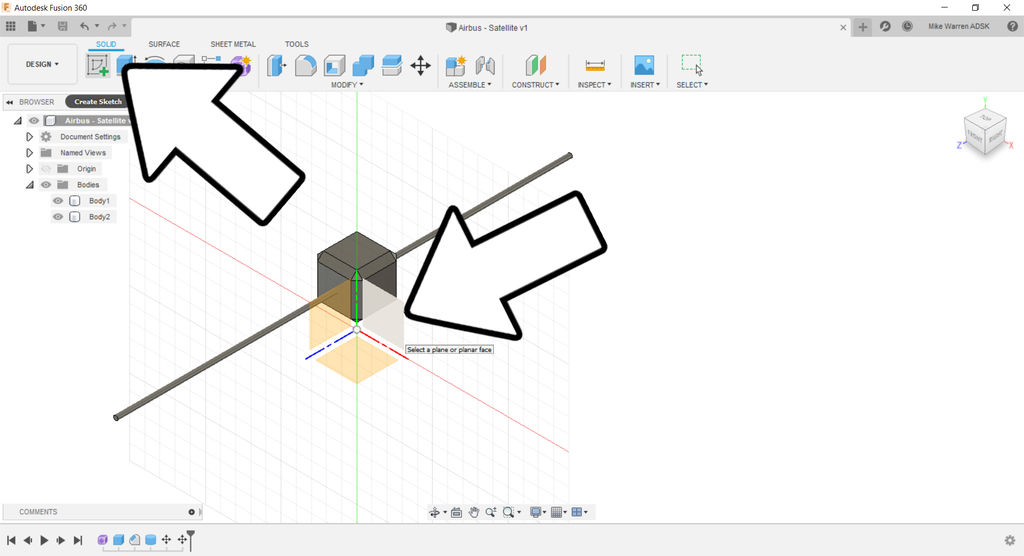The width and height of the screenshot is (1024, 556).
Task: Open the SELECT dropdown menu
Action: pyautogui.click(x=692, y=85)
